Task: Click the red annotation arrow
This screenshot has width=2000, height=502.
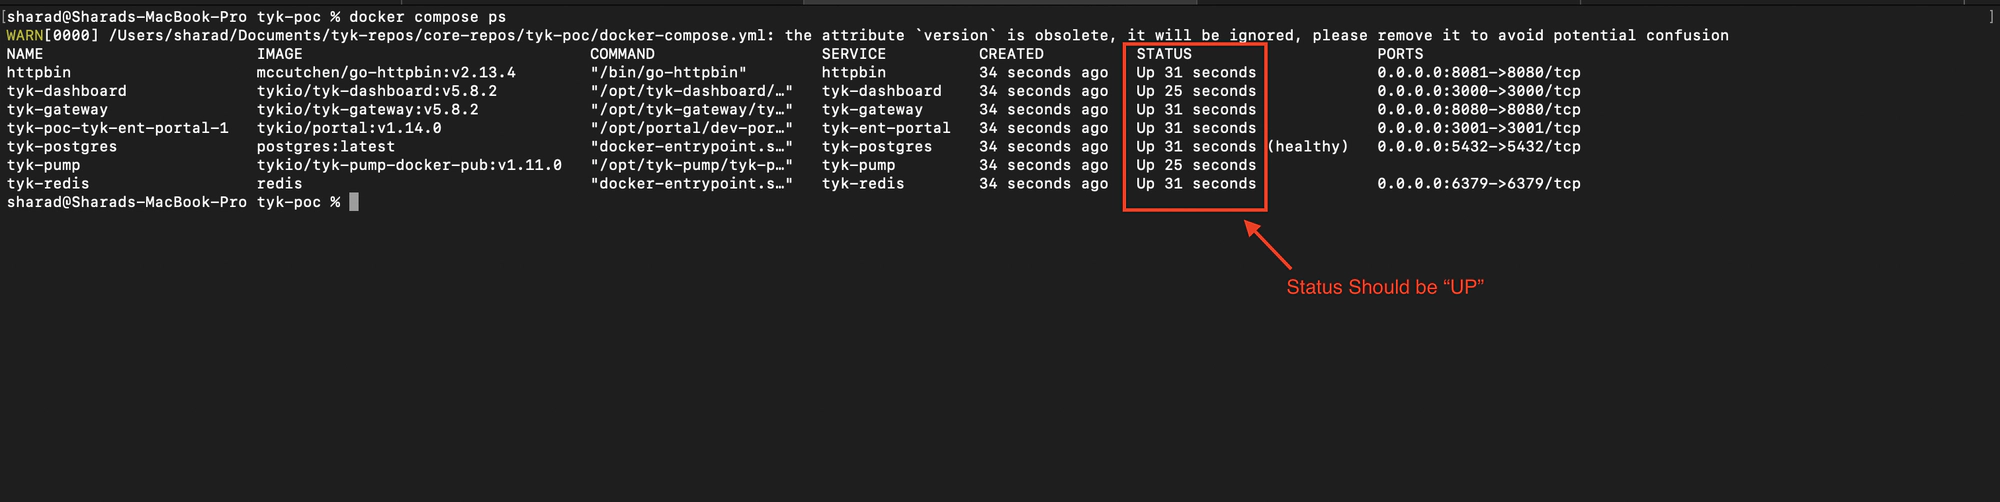Action: 1268,245
